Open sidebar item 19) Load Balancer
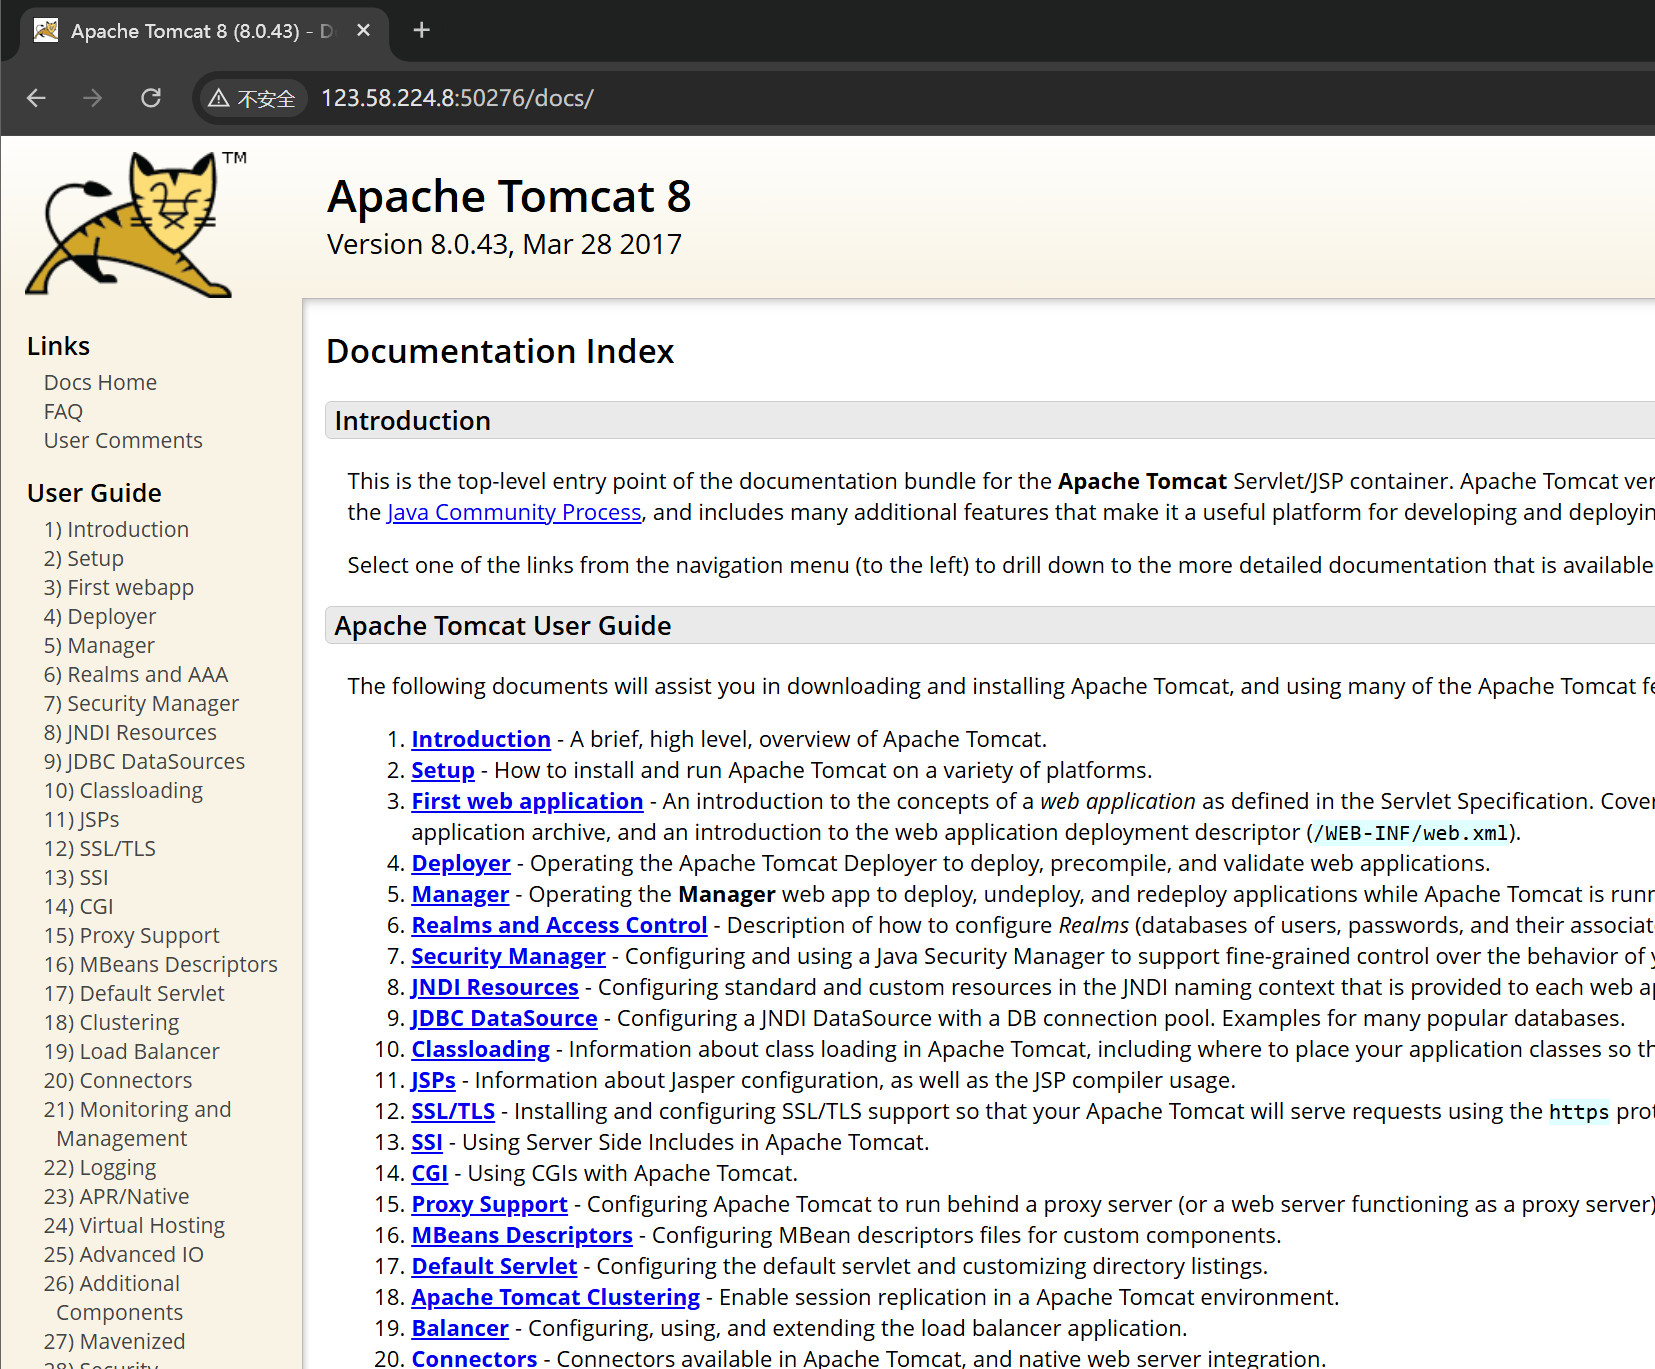This screenshot has width=1655, height=1369. [x=132, y=1051]
